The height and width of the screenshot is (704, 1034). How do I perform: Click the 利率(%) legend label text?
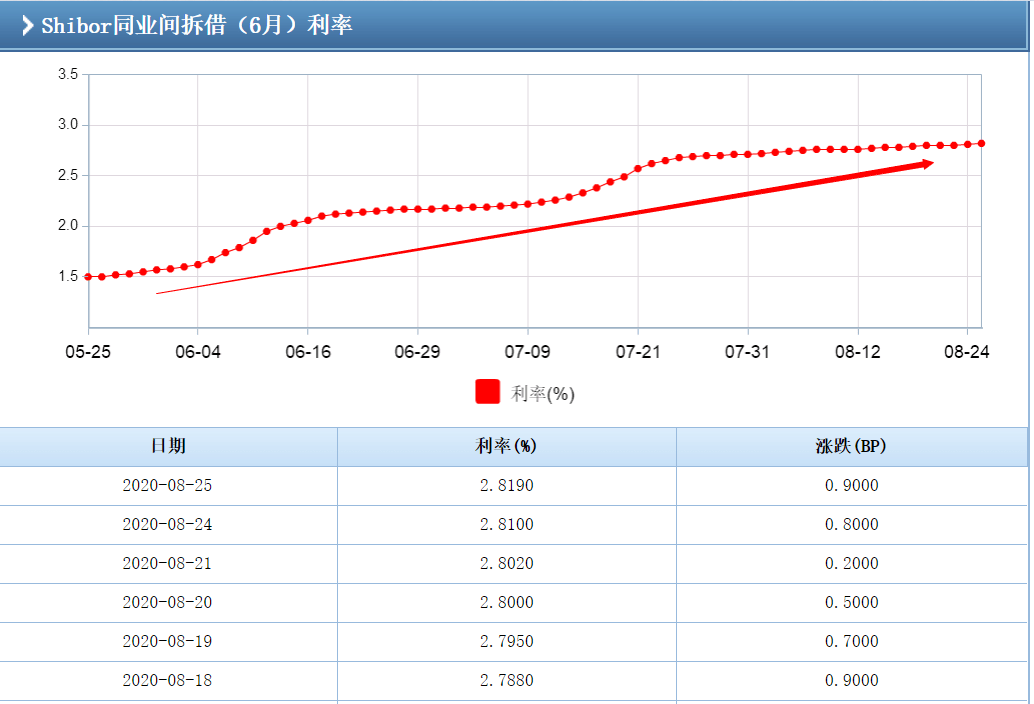coord(543,394)
